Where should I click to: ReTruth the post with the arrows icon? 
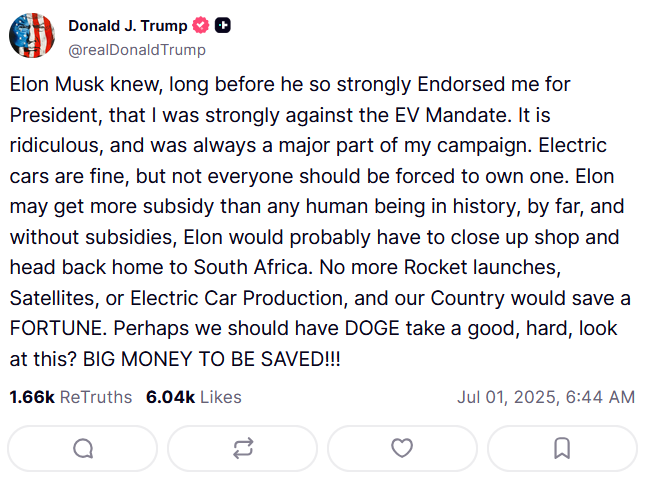coord(243,449)
